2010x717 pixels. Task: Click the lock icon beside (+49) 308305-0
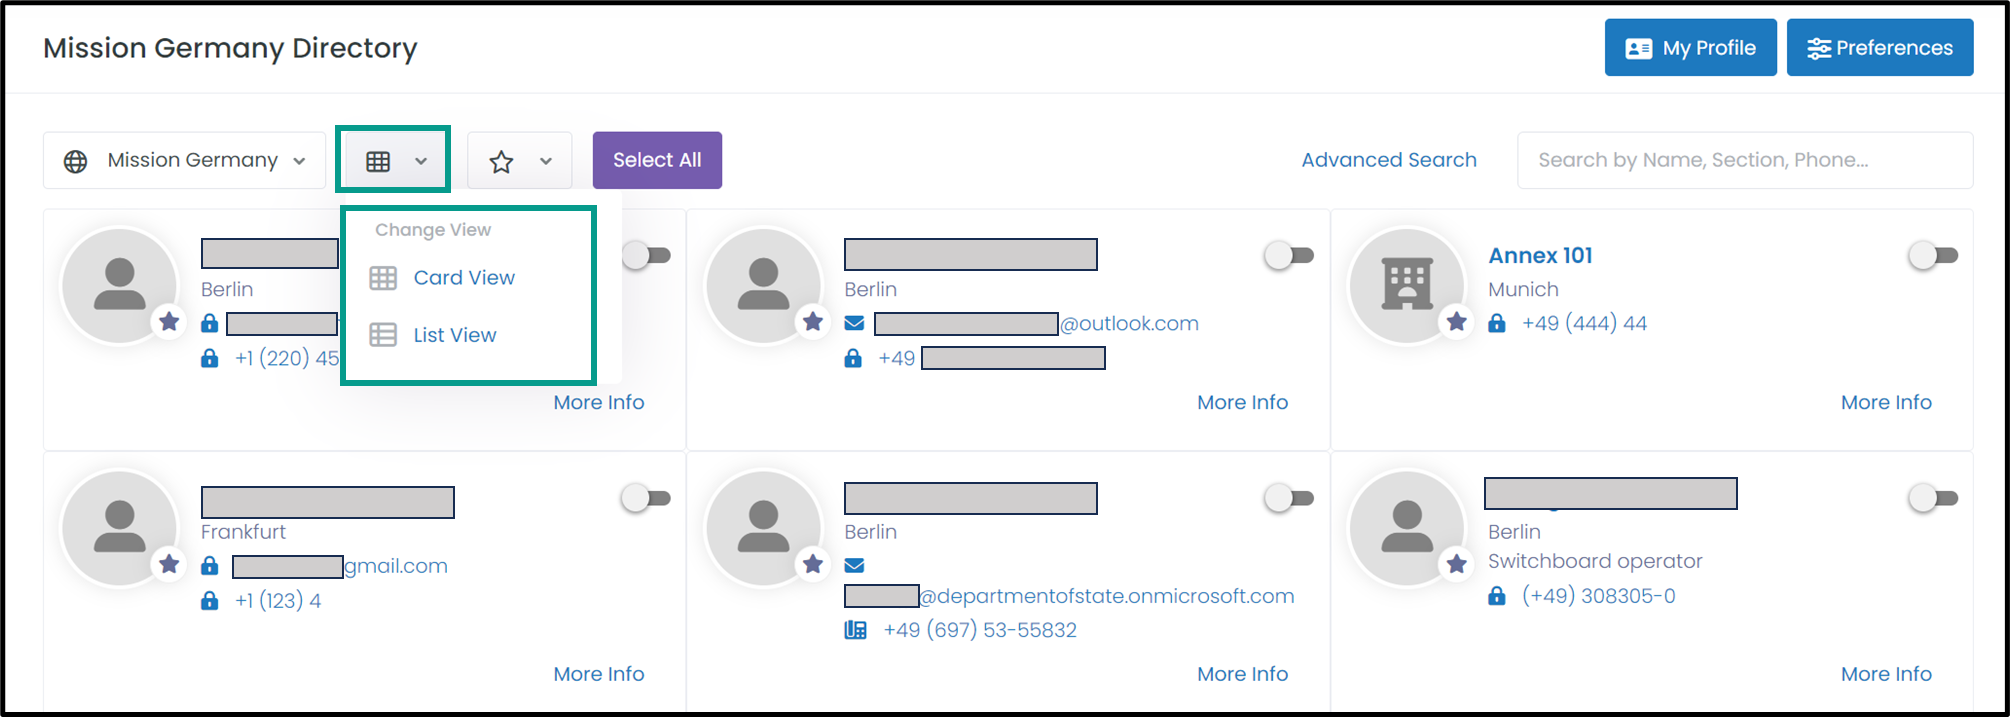coord(1497,596)
